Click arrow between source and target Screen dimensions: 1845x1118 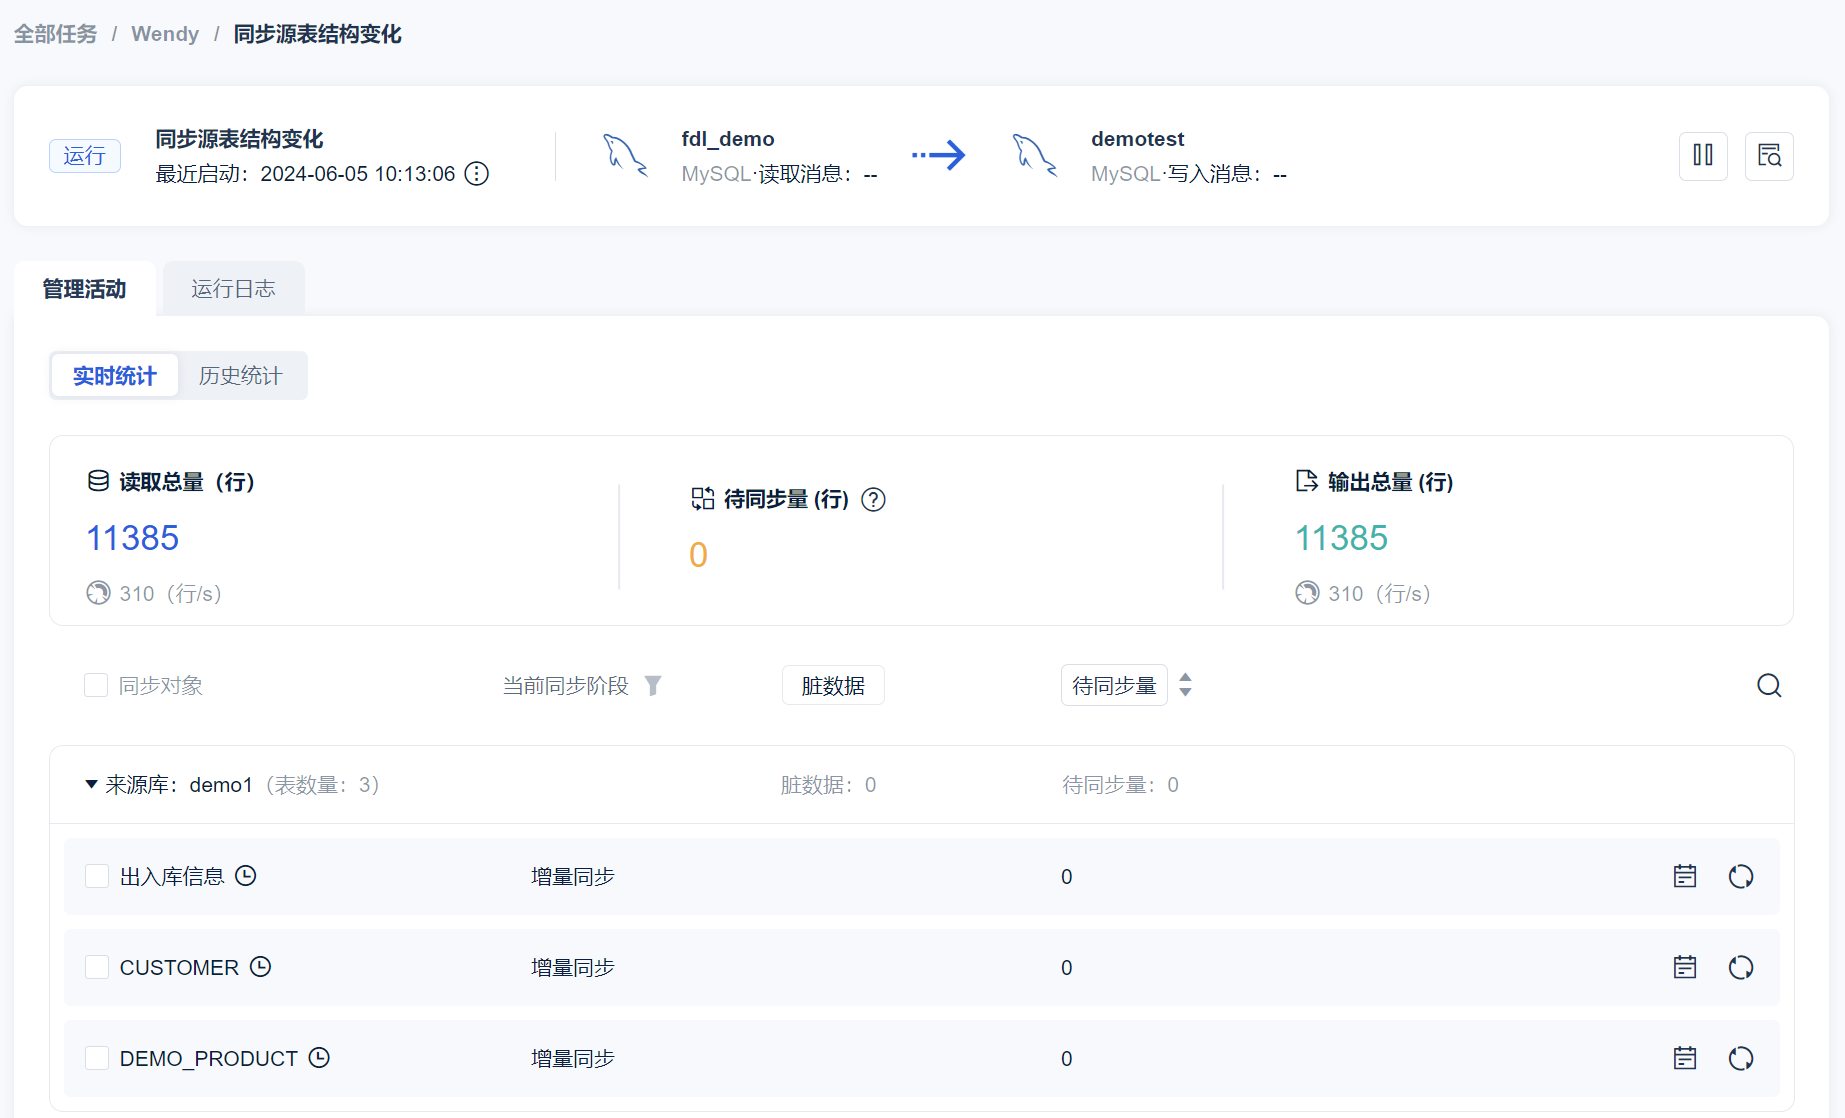(939, 155)
